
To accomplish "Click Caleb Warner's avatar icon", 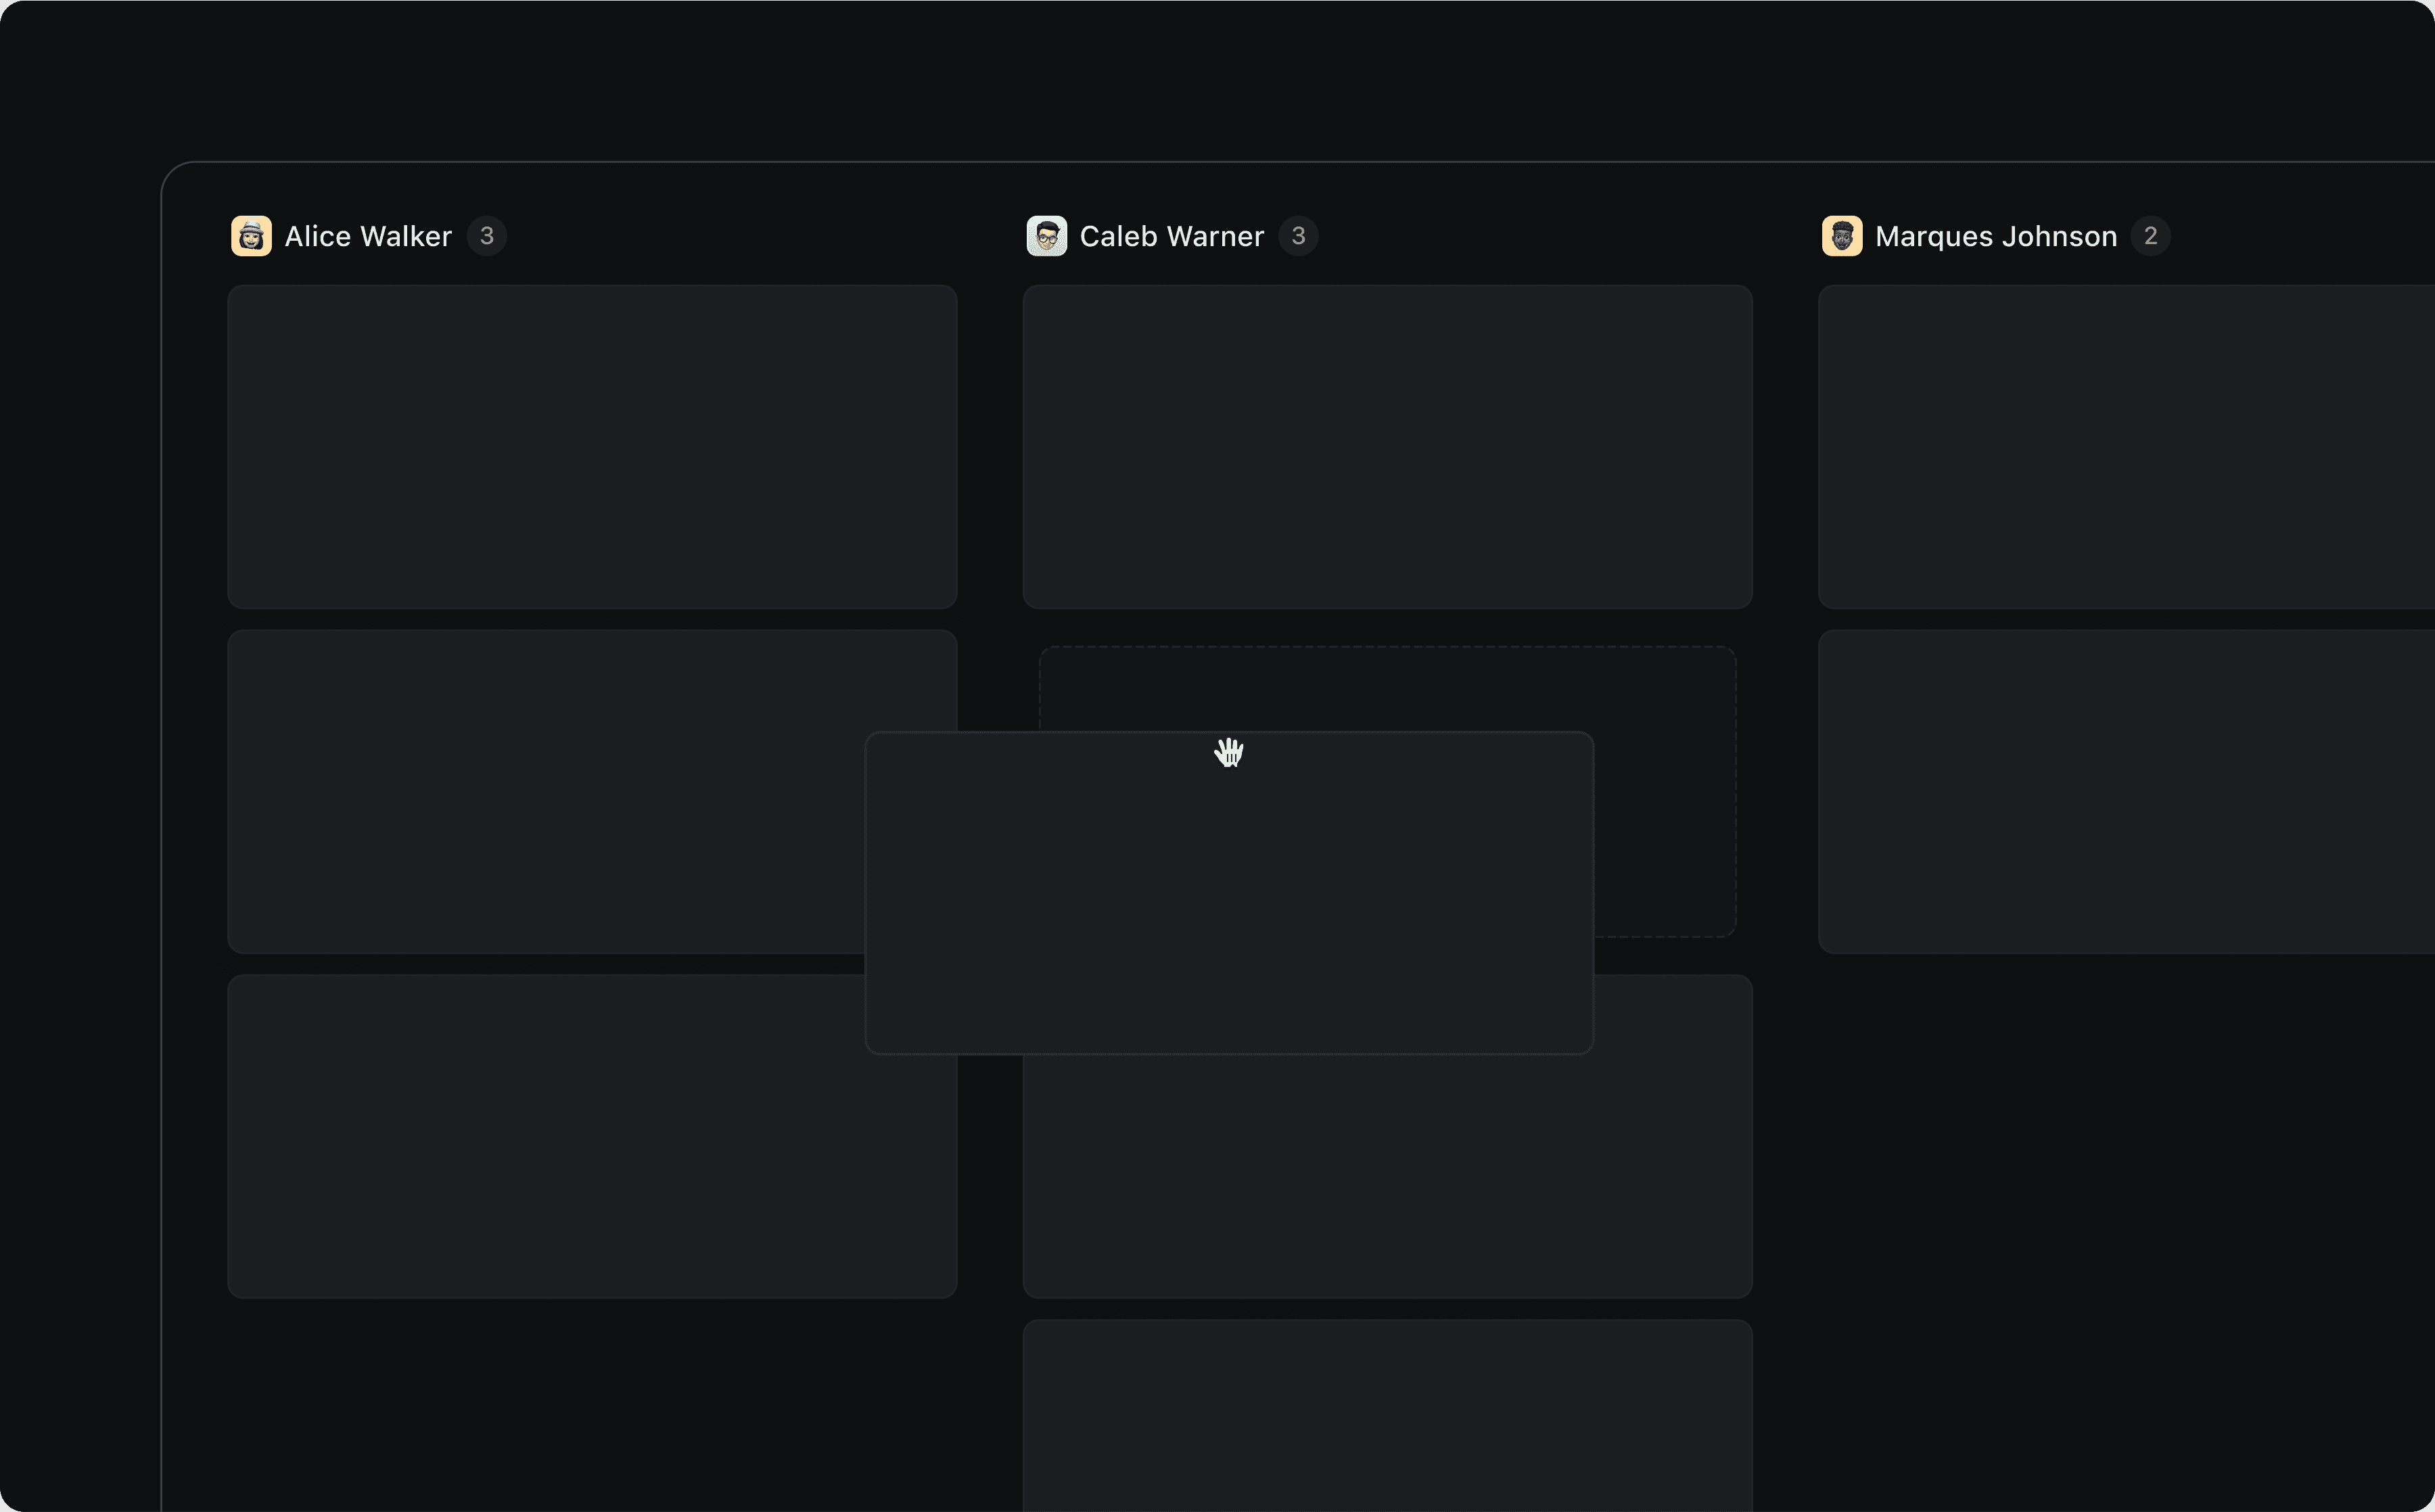I will [1046, 236].
